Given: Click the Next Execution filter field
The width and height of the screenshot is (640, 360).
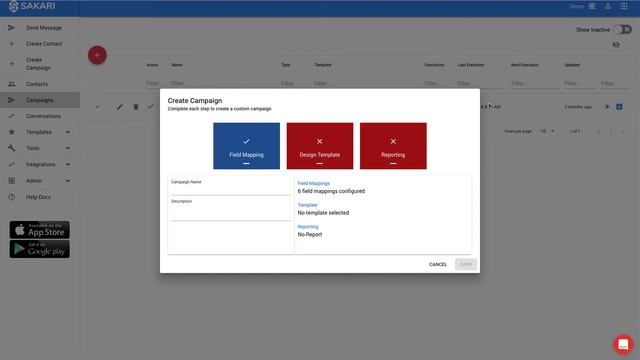Looking at the screenshot, I should [534, 83].
